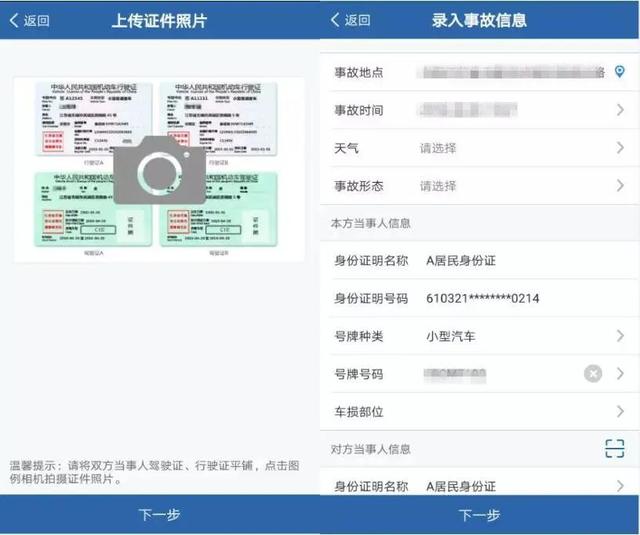Tap the location pin beside 事故地点
This screenshot has width=640, height=535.
619,72
